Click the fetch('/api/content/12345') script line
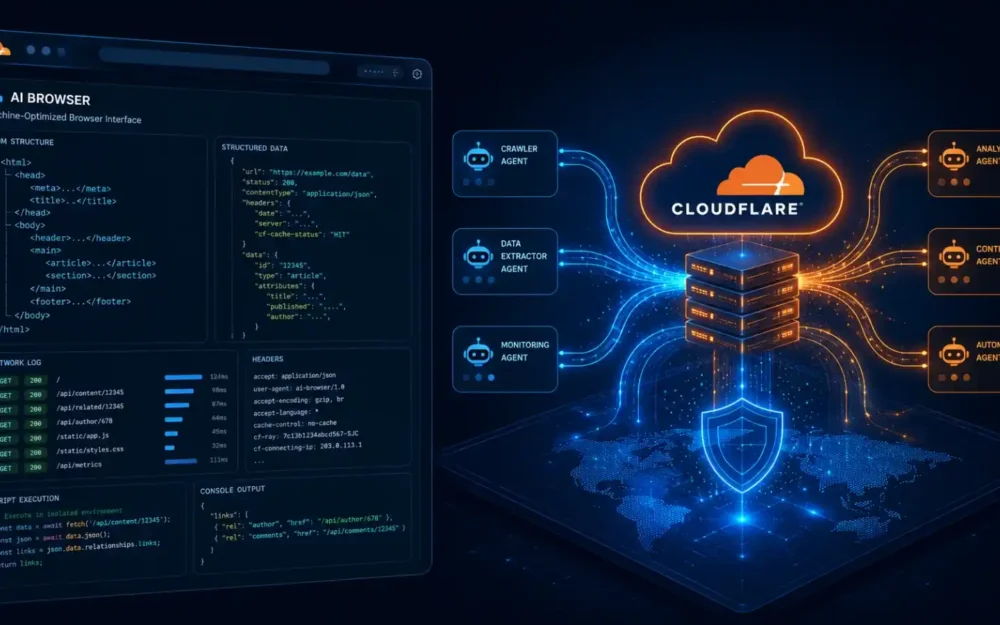 pos(85,524)
